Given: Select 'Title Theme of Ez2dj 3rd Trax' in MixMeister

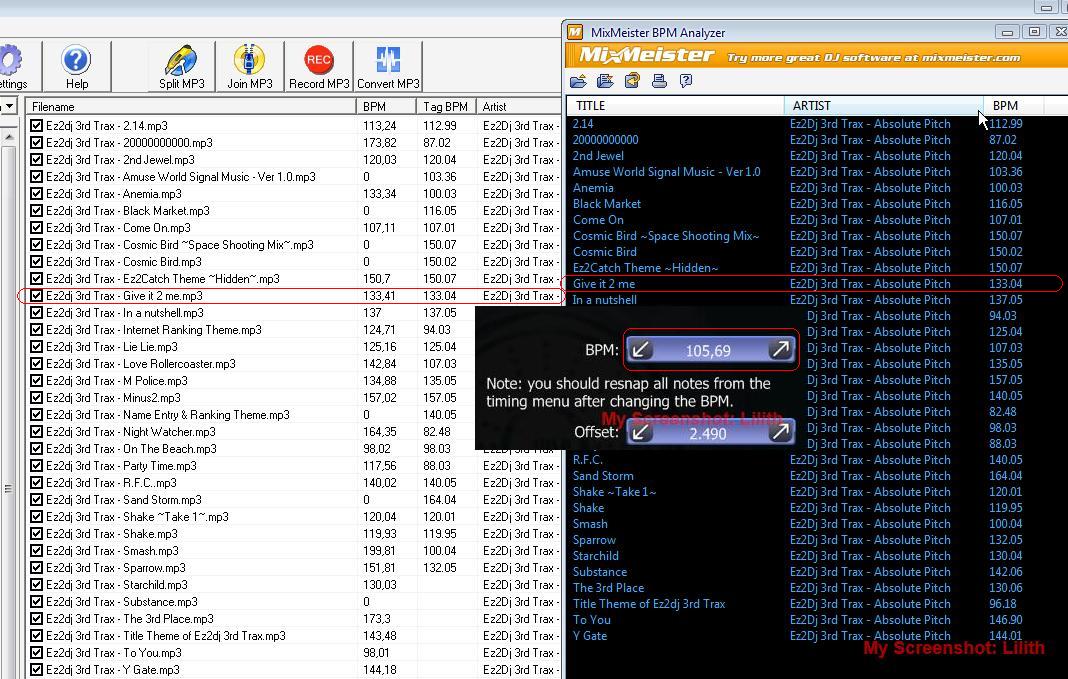Looking at the screenshot, I should 649,603.
